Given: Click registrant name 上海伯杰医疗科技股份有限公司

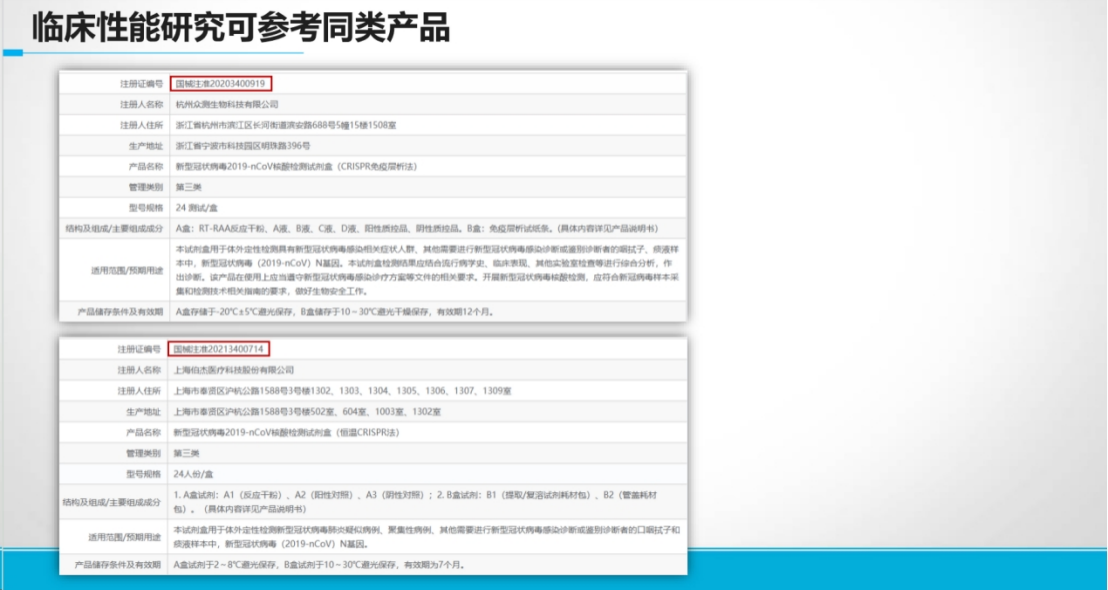Looking at the screenshot, I should (234, 370).
